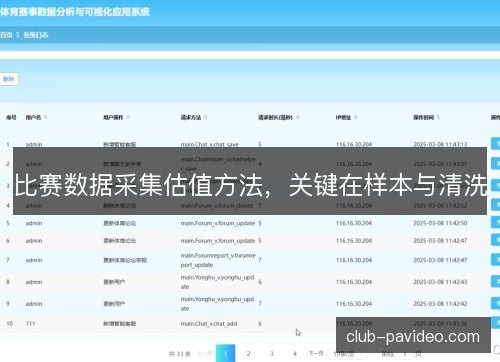The height and width of the screenshot is (362, 500).
Task: Click the request duration 6 in row 10
Action: click(x=260, y=324)
